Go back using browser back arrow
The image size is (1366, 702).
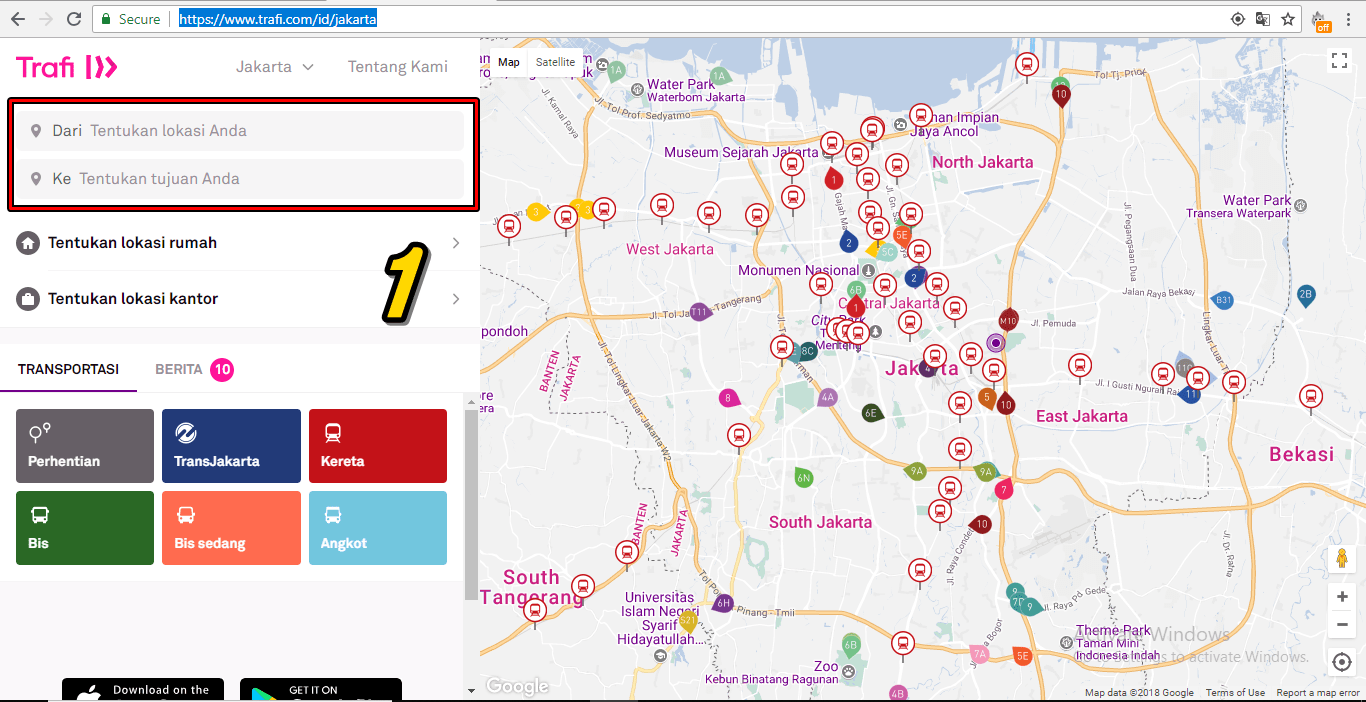tap(18, 19)
